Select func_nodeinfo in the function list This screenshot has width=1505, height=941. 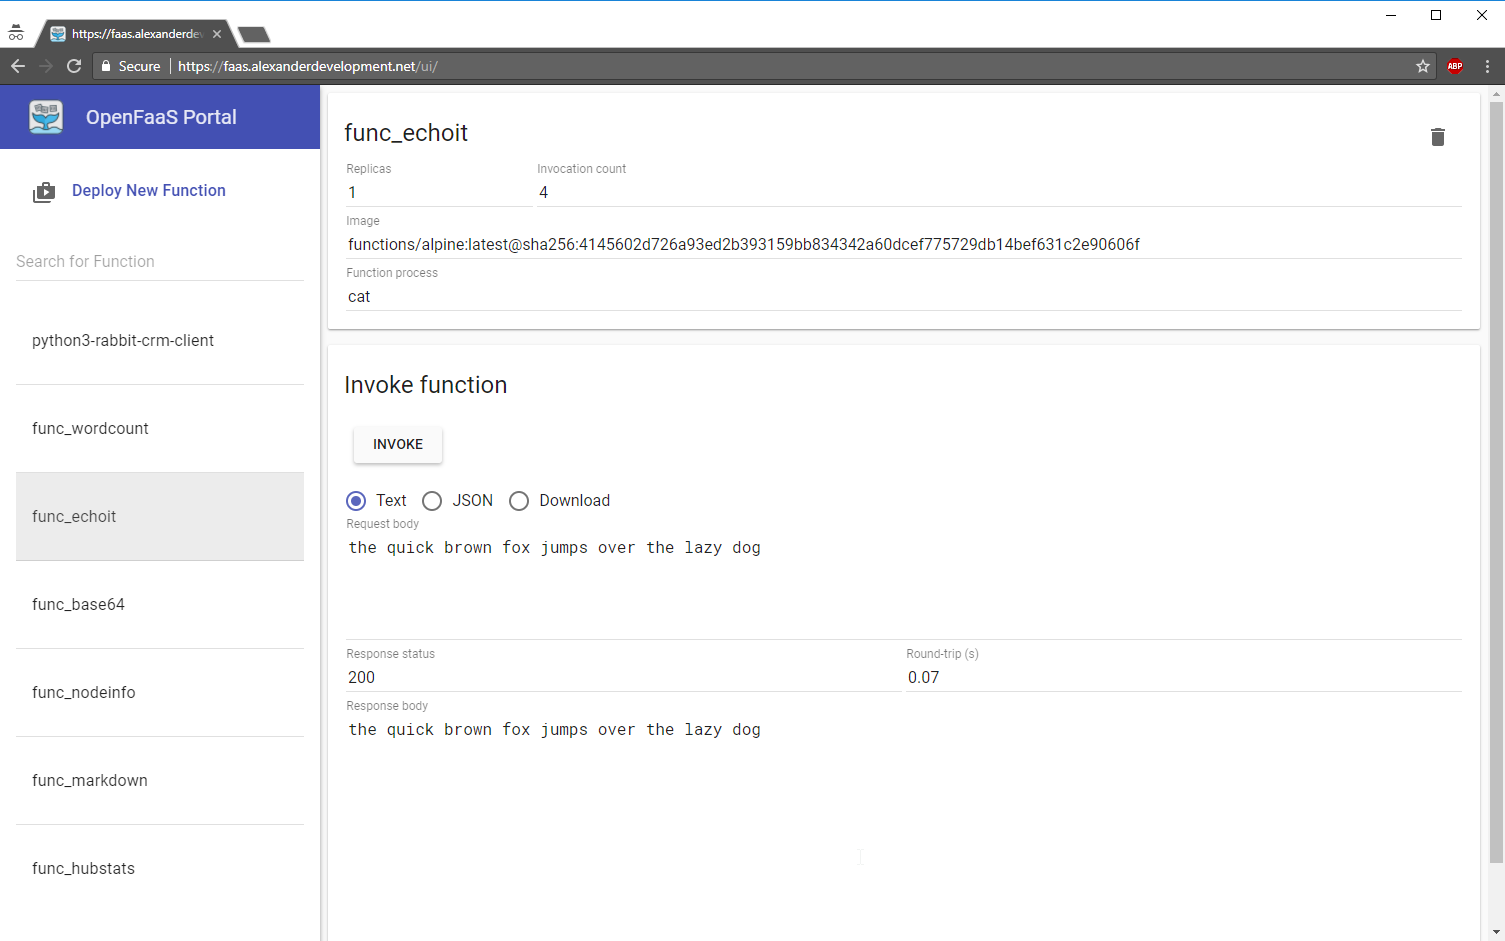(x=160, y=693)
